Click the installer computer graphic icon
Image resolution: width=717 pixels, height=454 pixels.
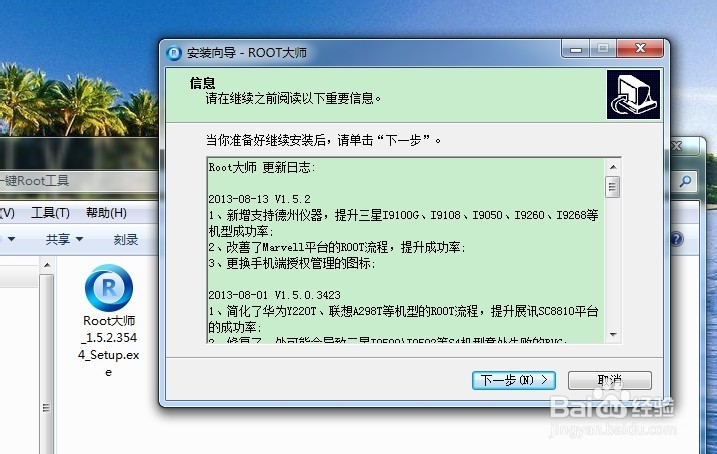click(x=633, y=94)
